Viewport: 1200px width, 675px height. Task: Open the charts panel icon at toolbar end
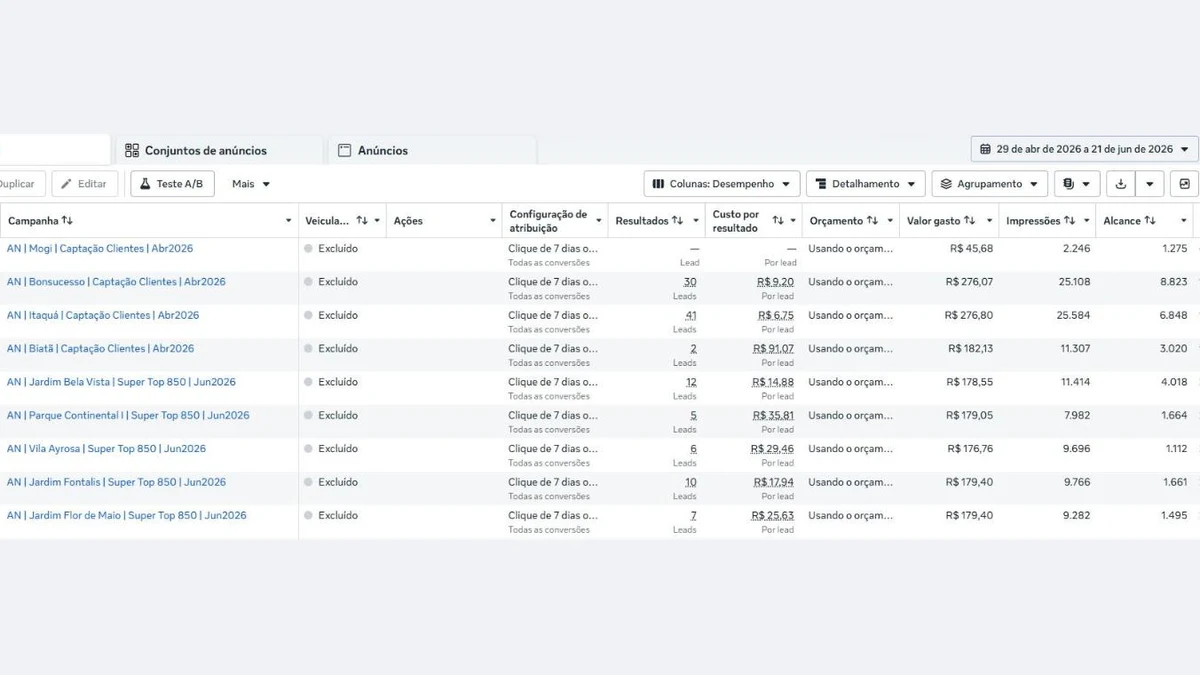(1185, 184)
